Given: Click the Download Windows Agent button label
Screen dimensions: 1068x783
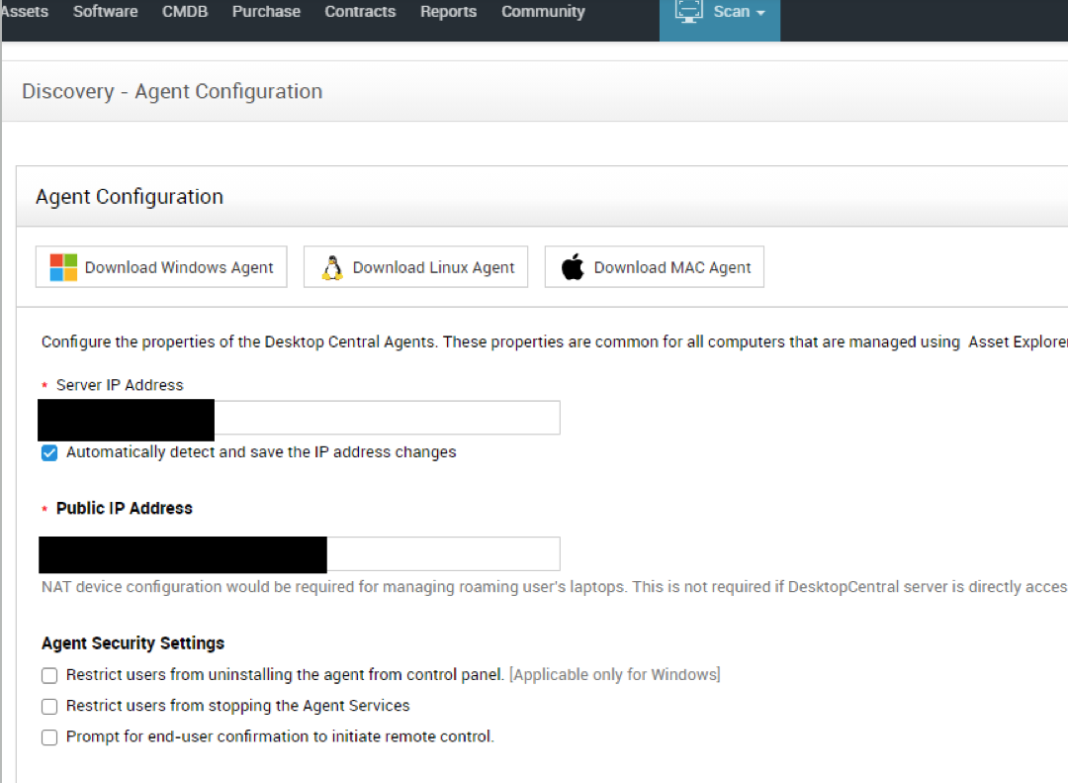Looking at the screenshot, I should (x=179, y=268).
